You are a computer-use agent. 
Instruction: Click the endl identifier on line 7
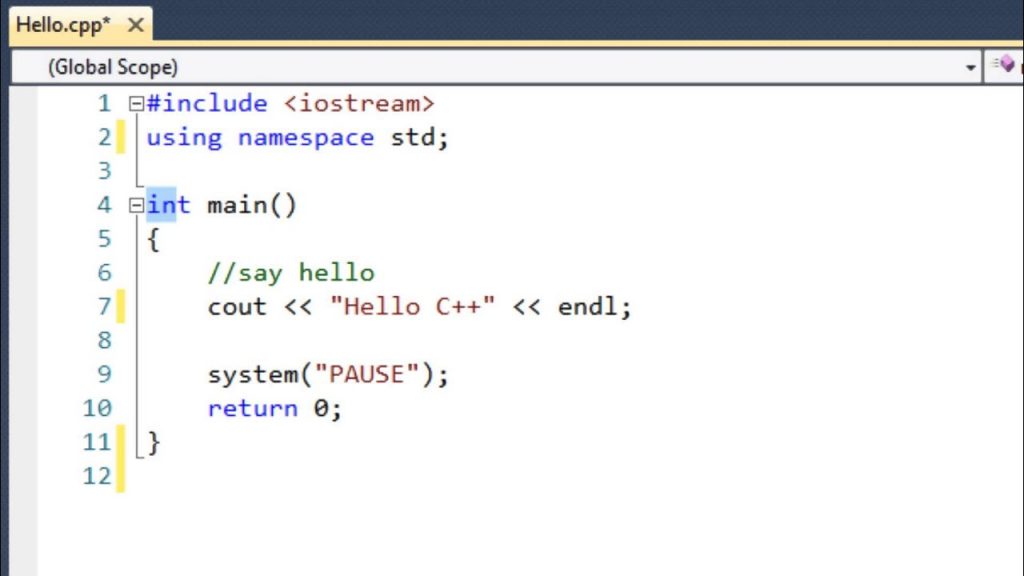pos(591,306)
